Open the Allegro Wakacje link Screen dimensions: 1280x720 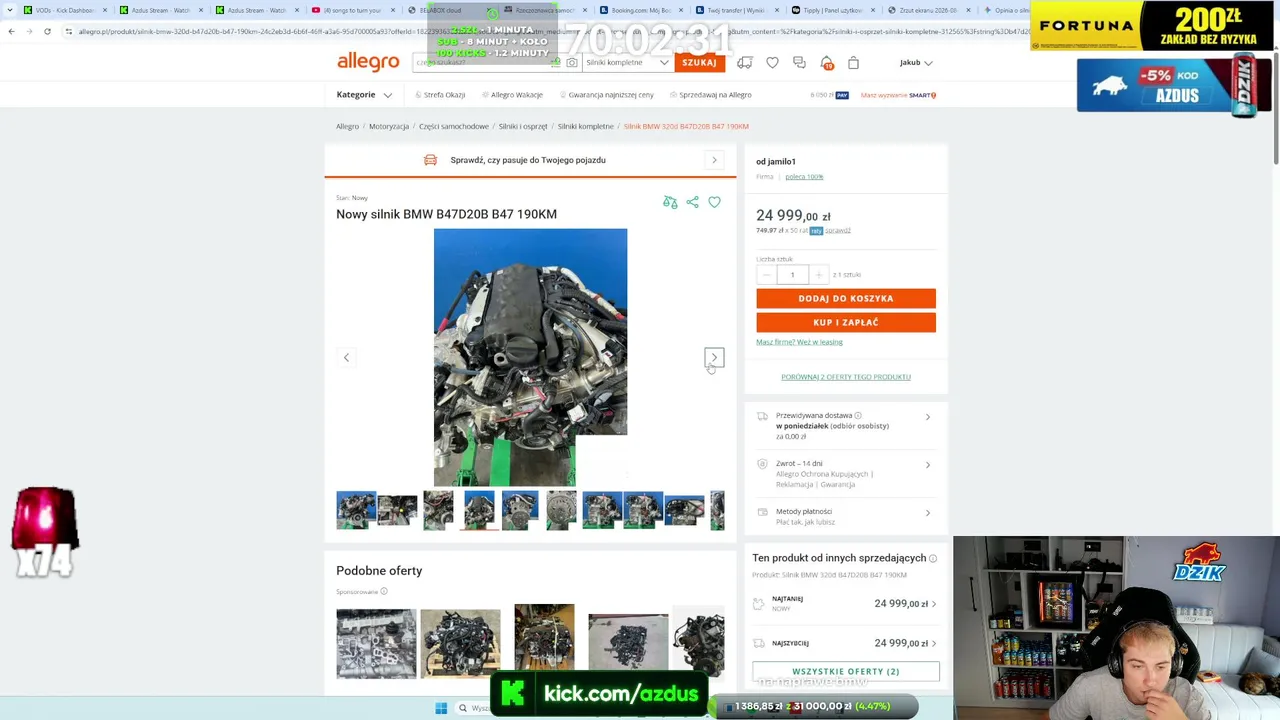pyautogui.click(x=512, y=95)
